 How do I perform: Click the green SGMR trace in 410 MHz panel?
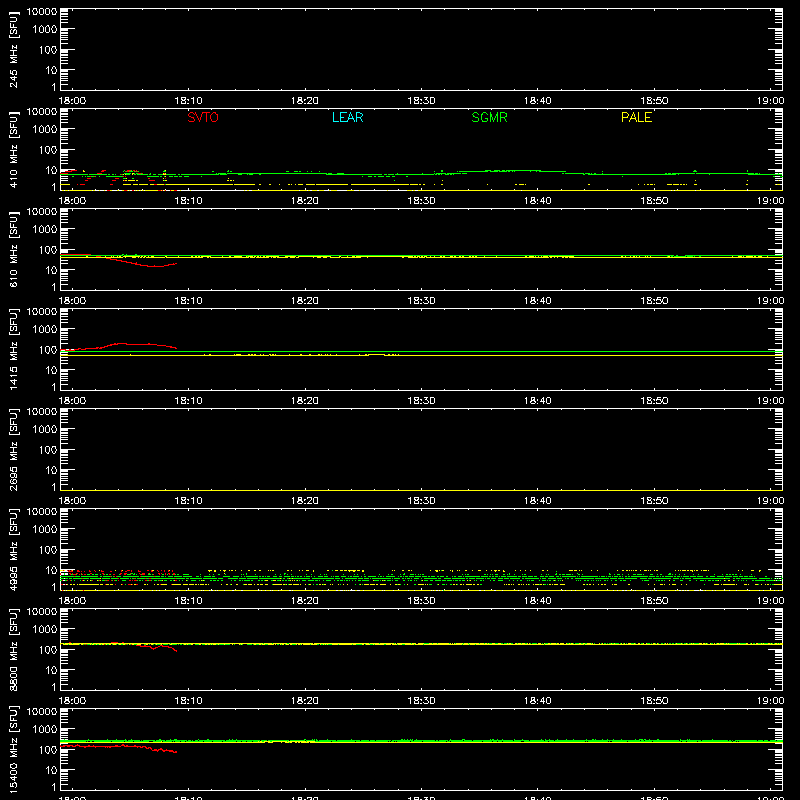pyautogui.click(x=421, y=173)
